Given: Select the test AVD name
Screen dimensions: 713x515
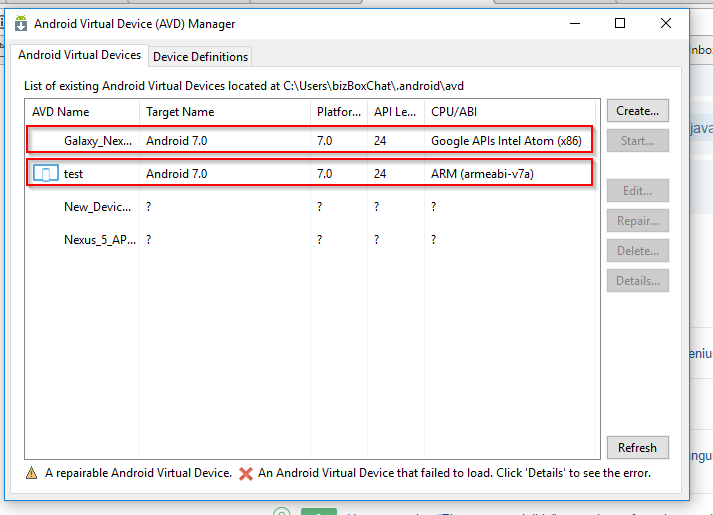Looking at the screenshot, I should coord(73,174).
